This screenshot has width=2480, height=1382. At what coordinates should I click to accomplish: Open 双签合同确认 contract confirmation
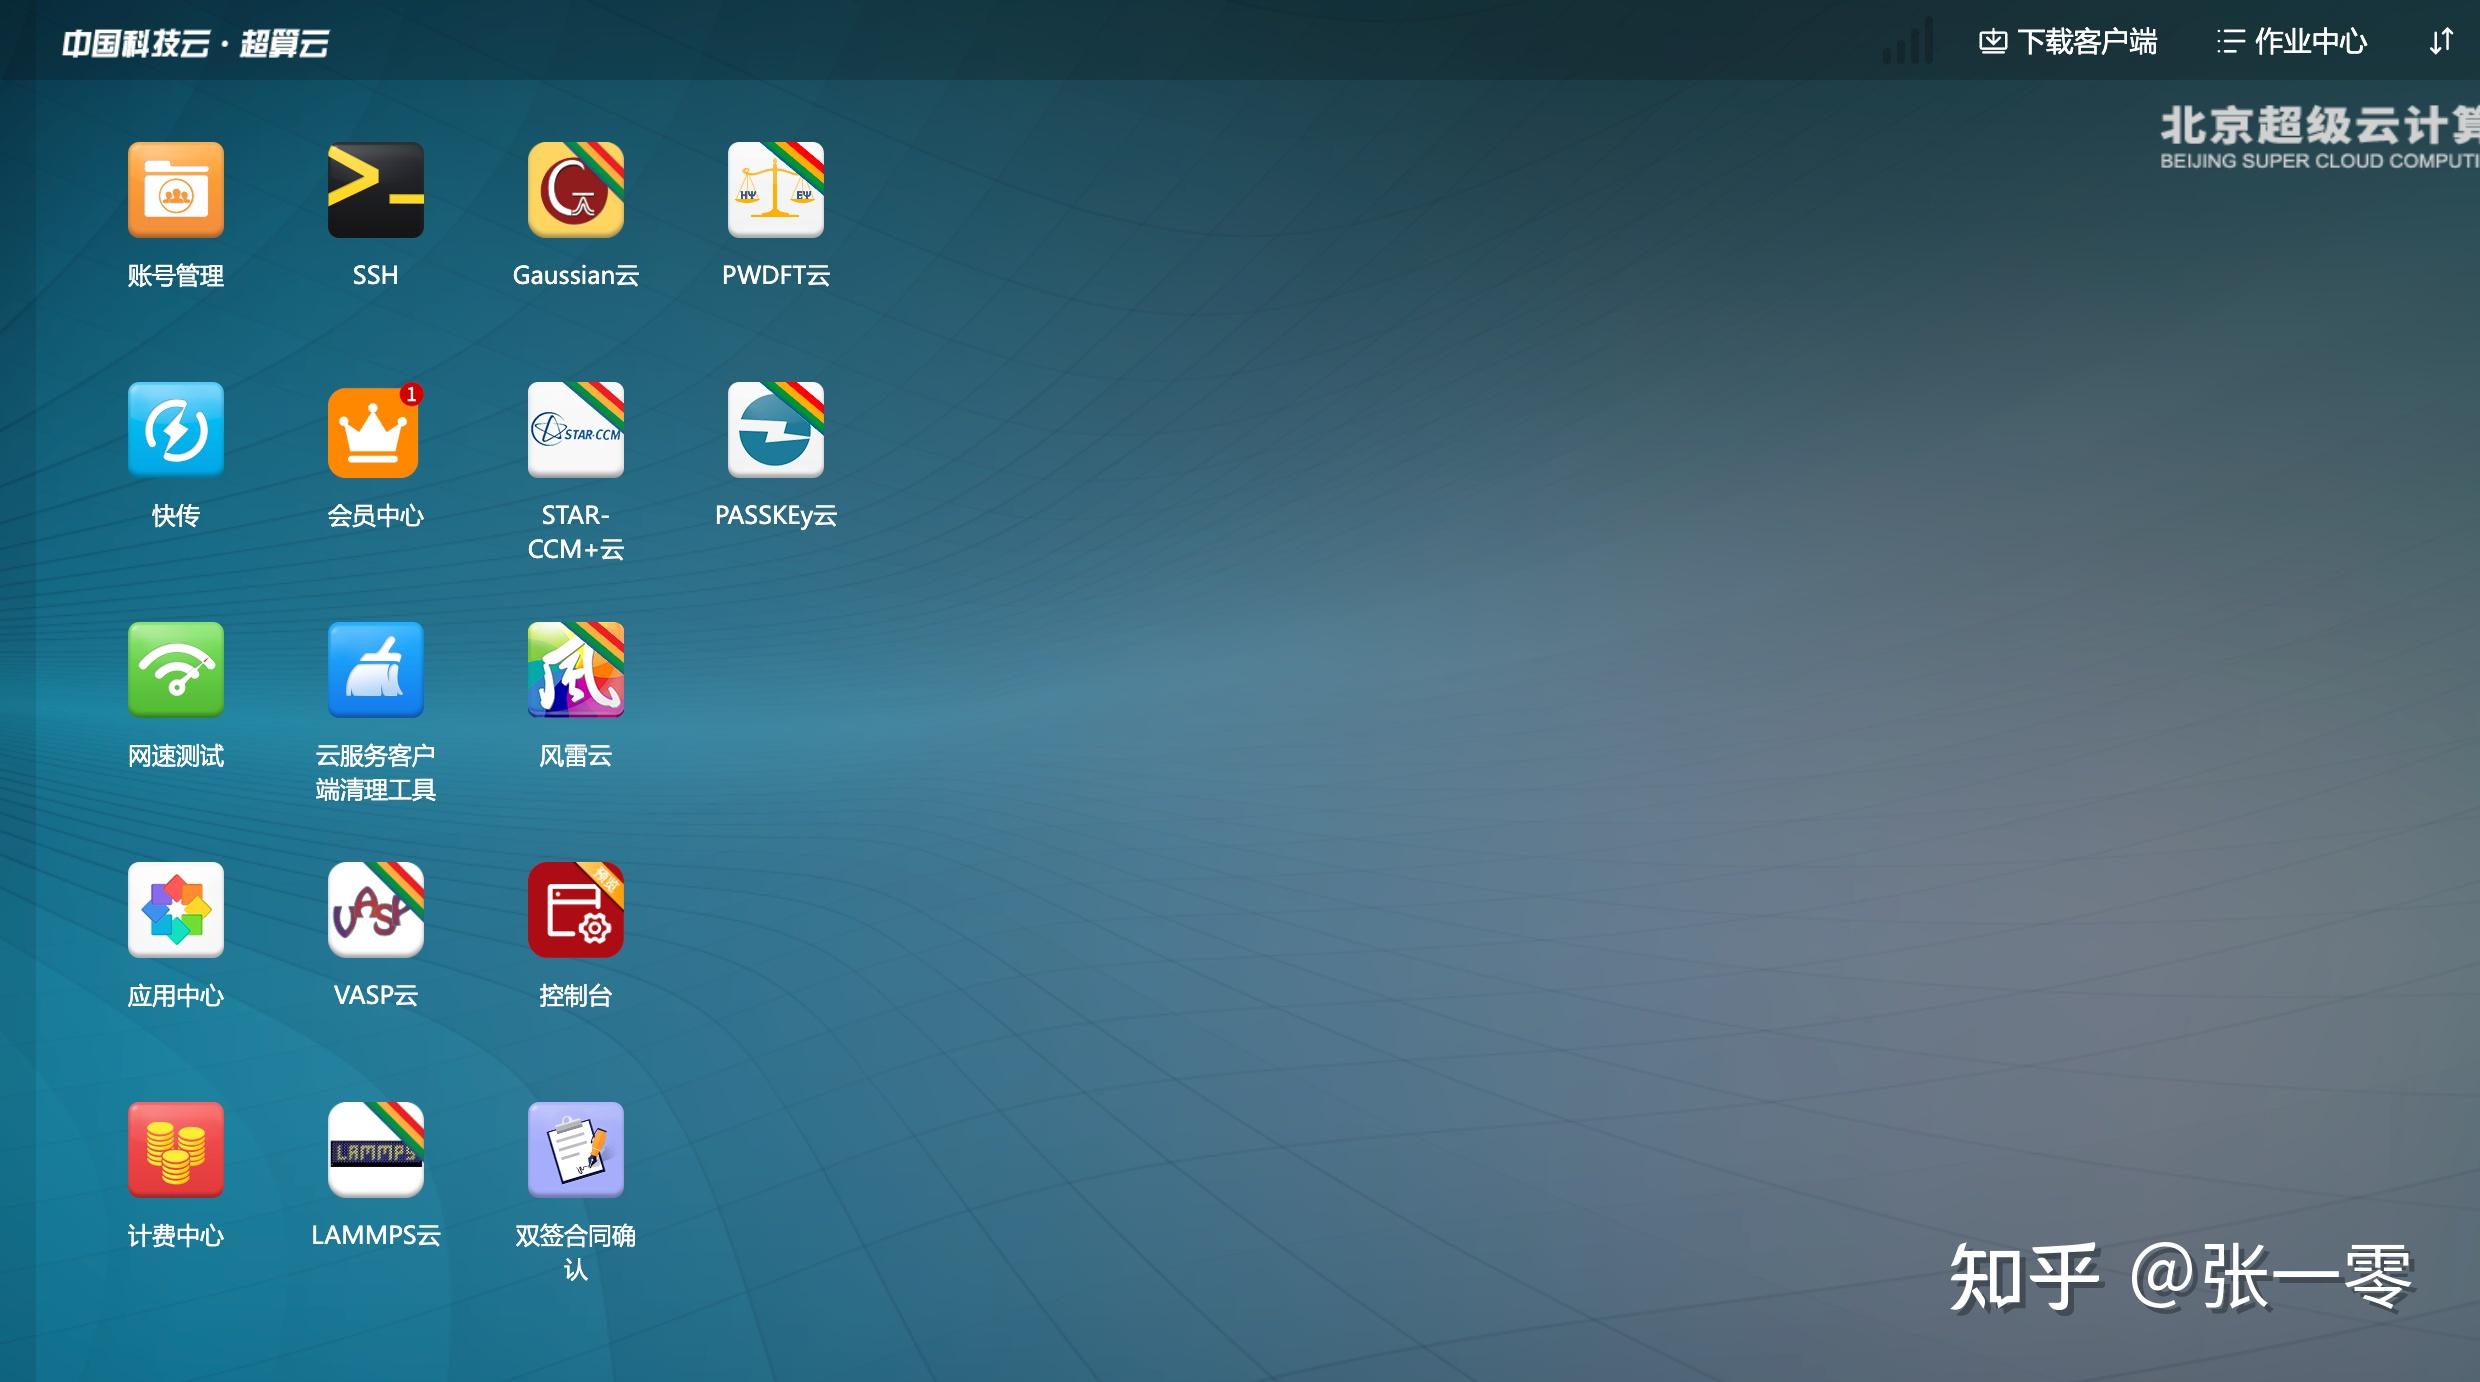click(576, 1150)
